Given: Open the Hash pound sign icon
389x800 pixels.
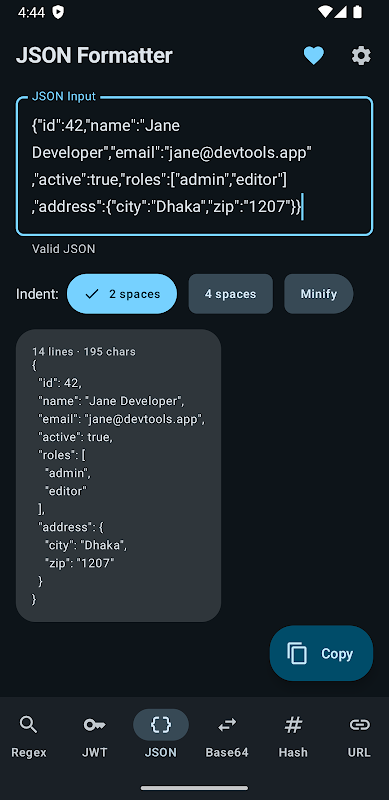Looking at the screenshot, I should [x=293, y=724].
